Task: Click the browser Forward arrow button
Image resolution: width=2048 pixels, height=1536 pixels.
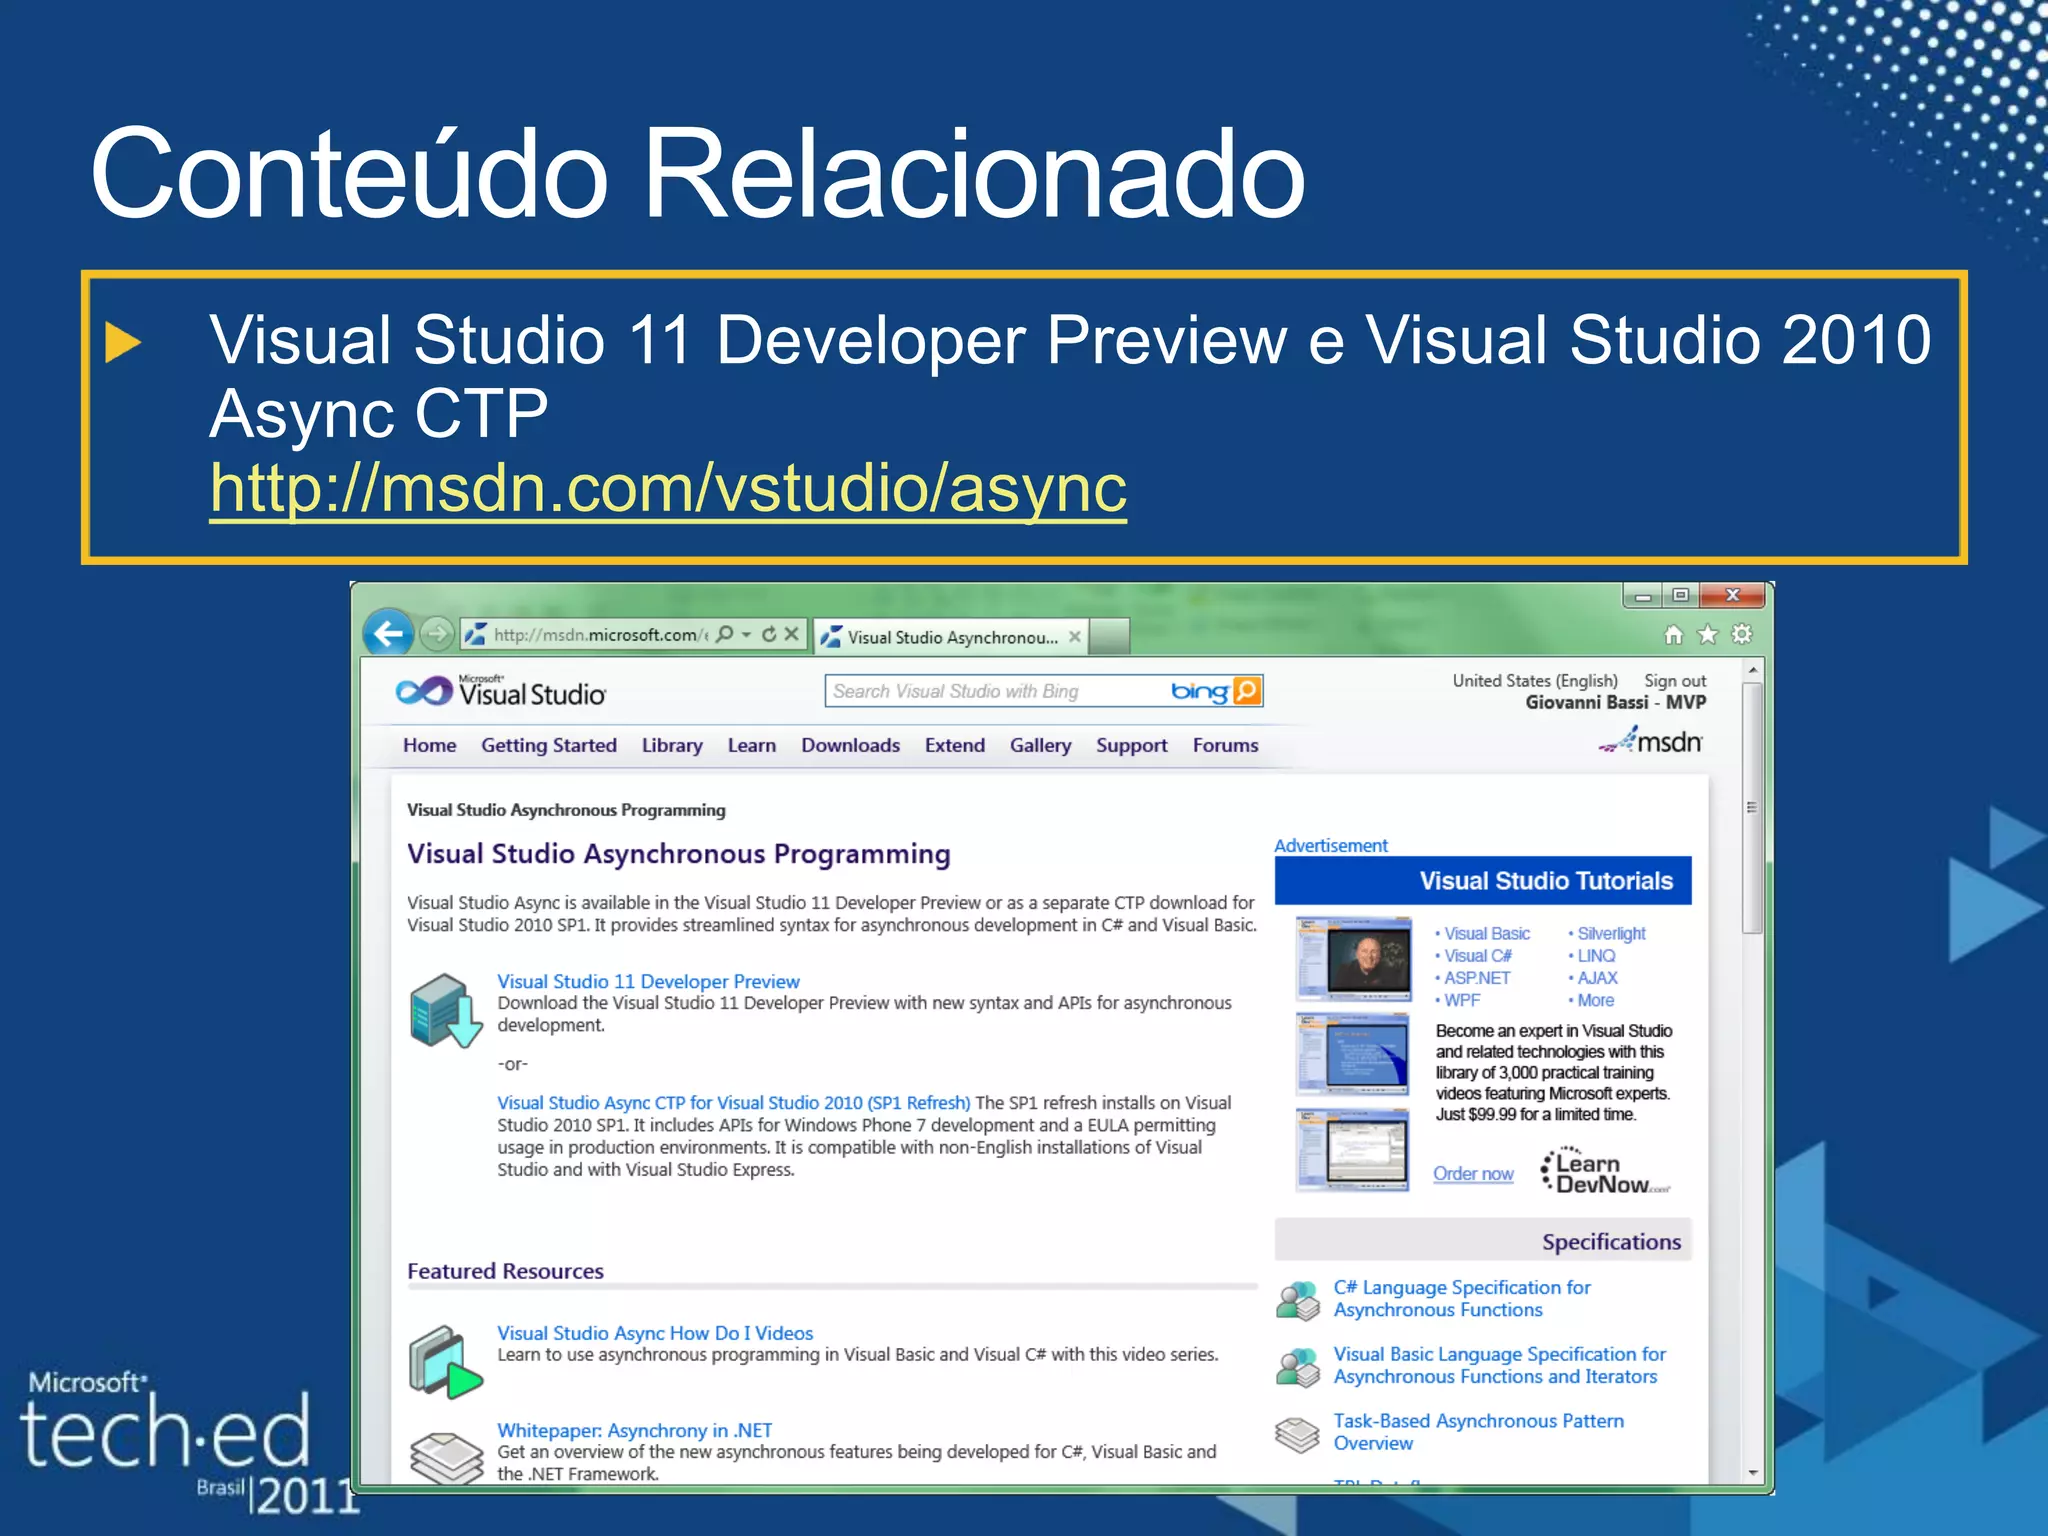Action: click(x=436, y=634)
